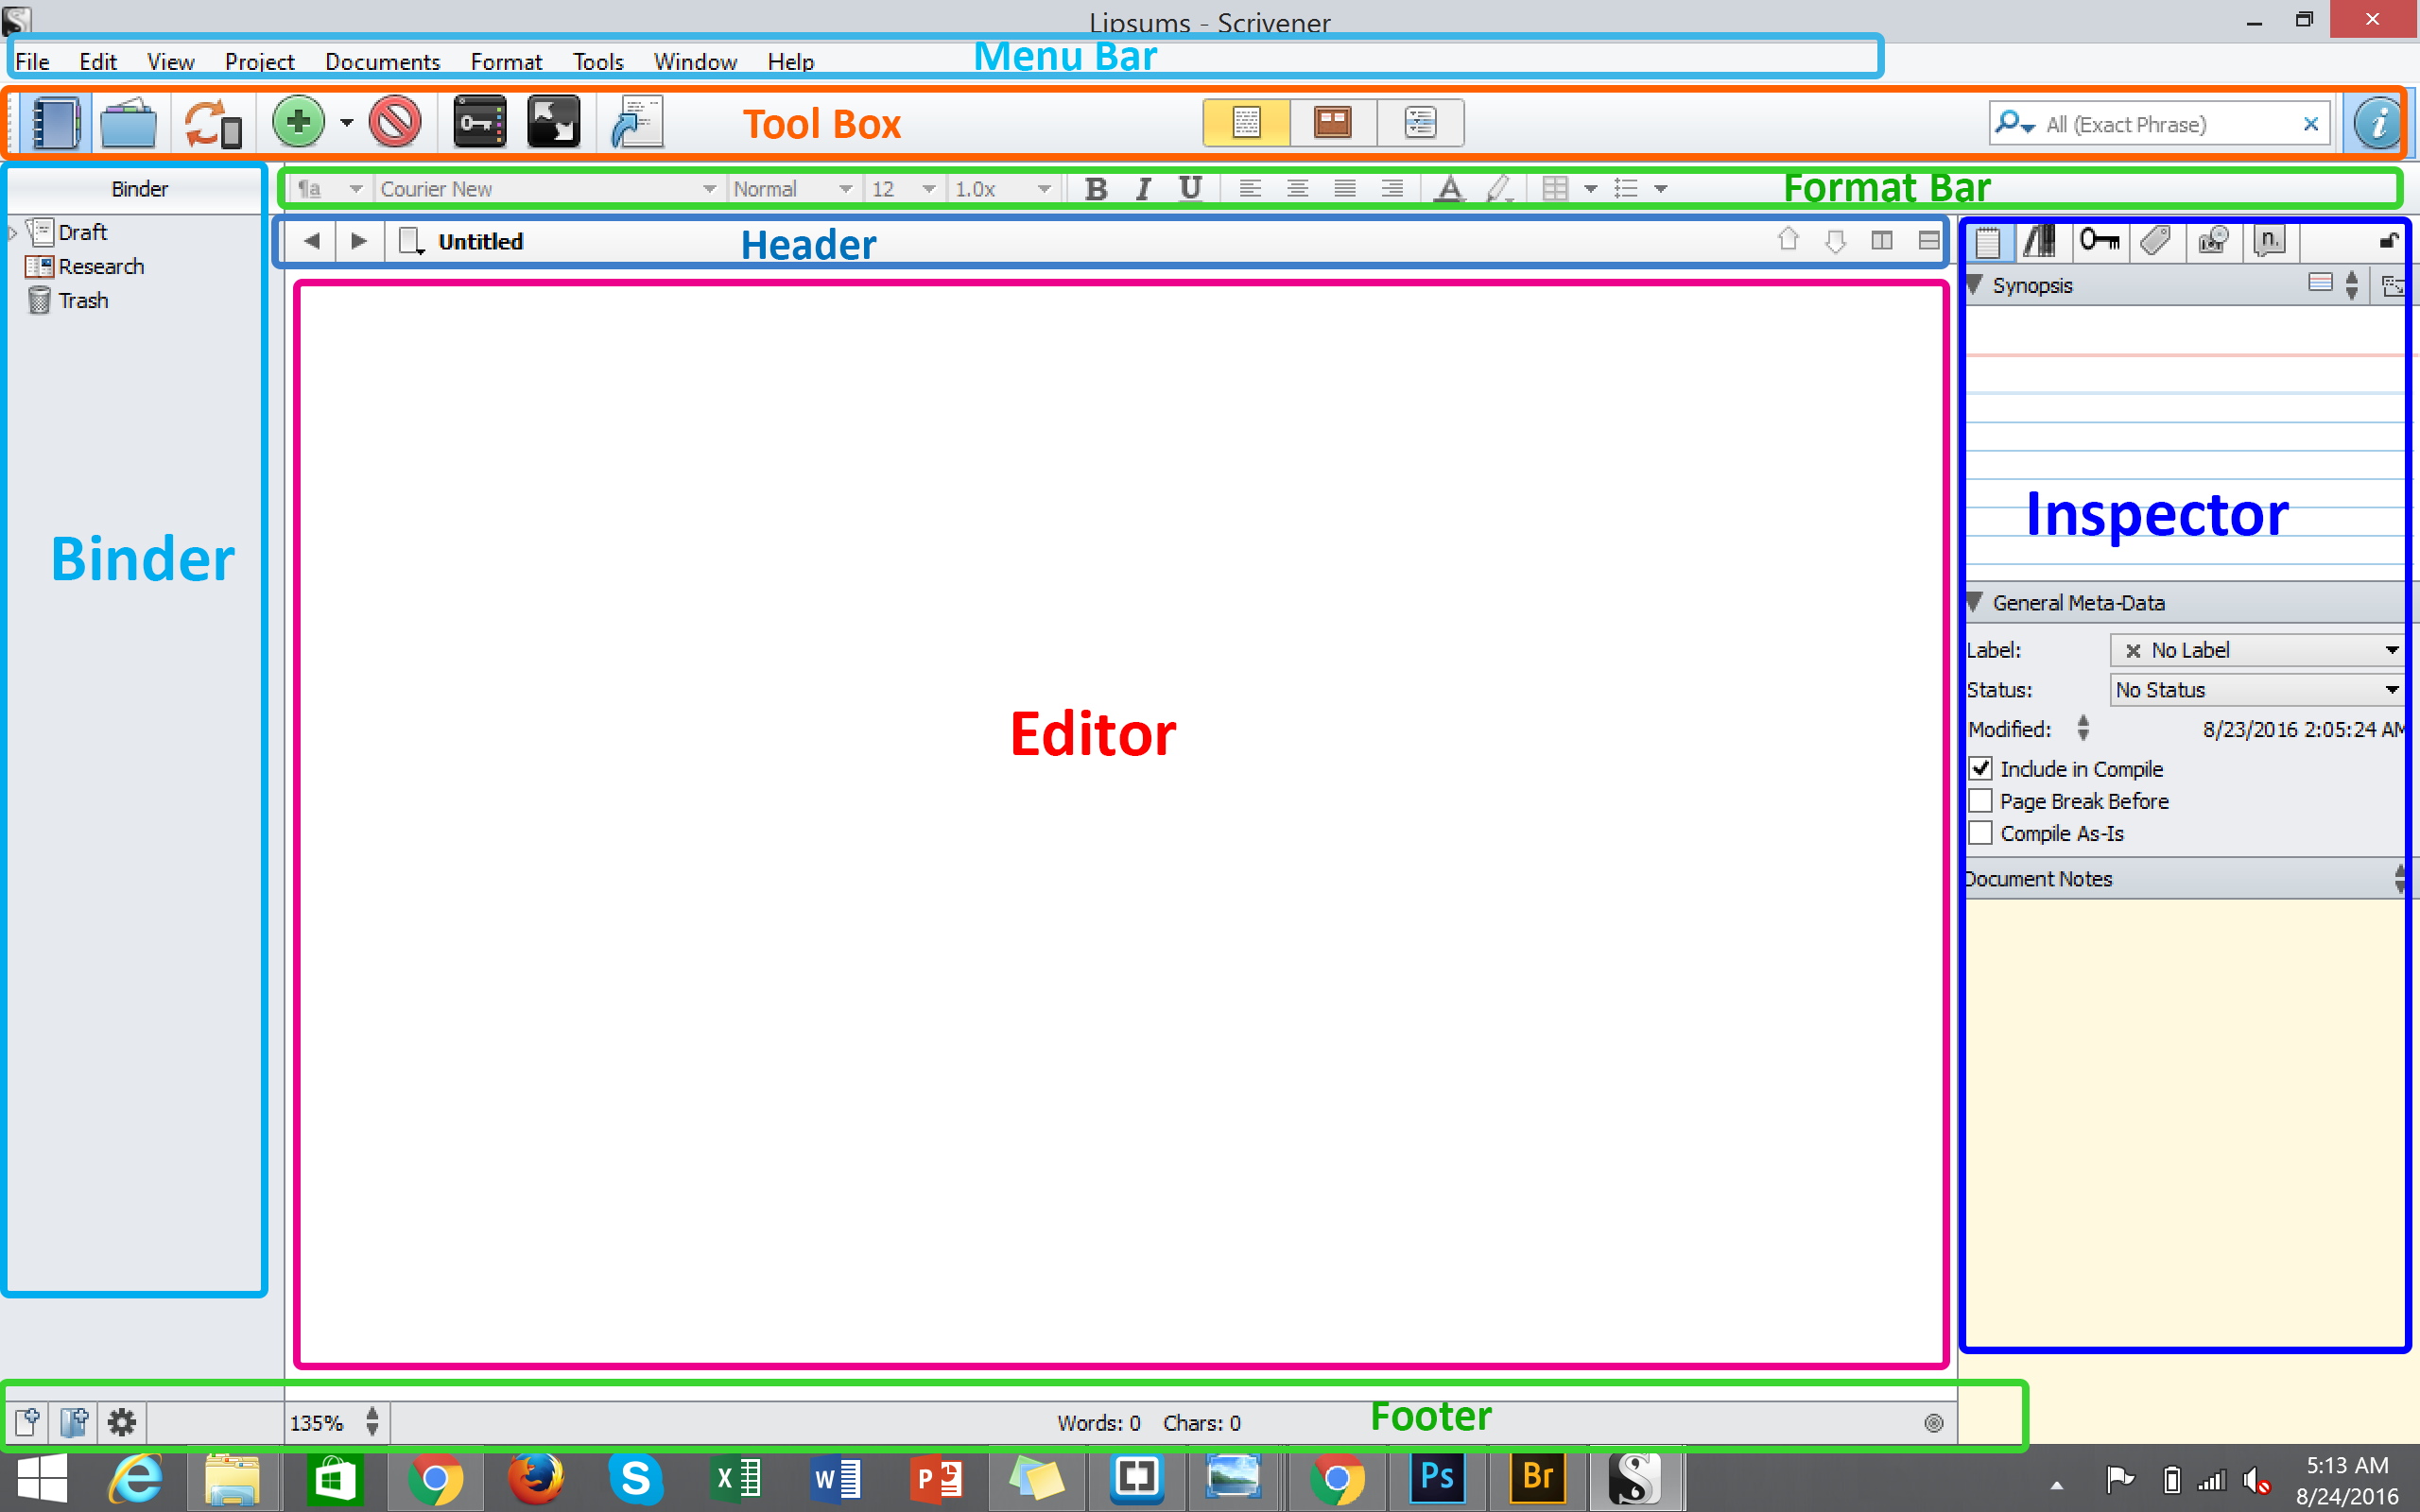Select the Research item in Binder
2420x1512 pixels.
[x=100, y=267]
